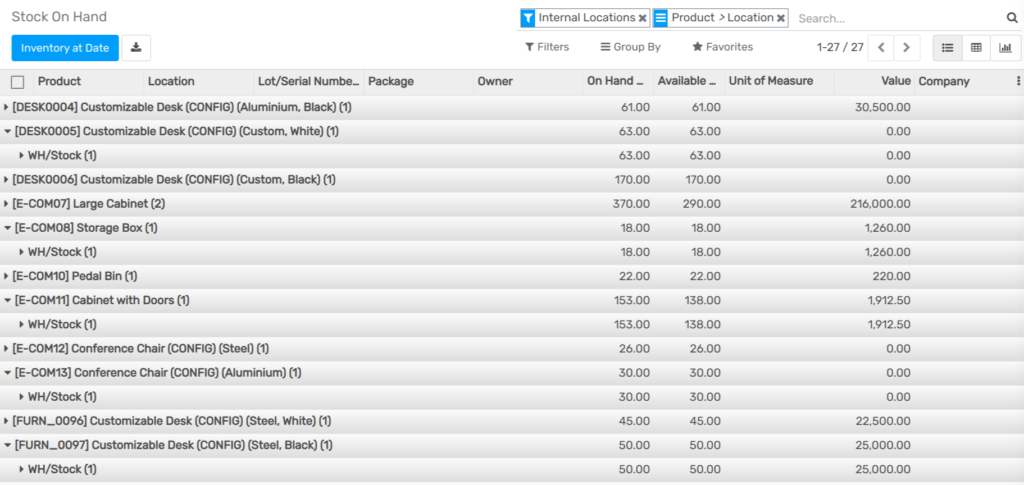Click the download export icon button
The height and width of the screenshot is (485, 1024).
(x=136, y=48)
